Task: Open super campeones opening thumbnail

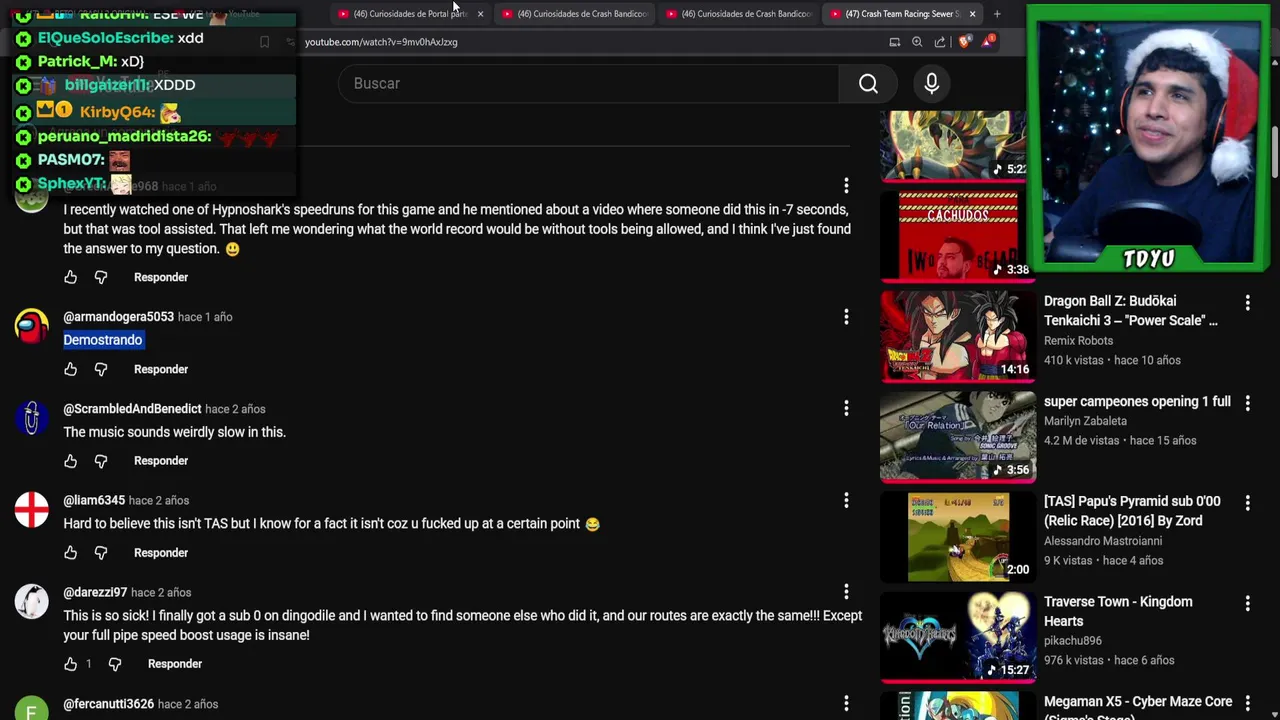Action: (958, 436)
